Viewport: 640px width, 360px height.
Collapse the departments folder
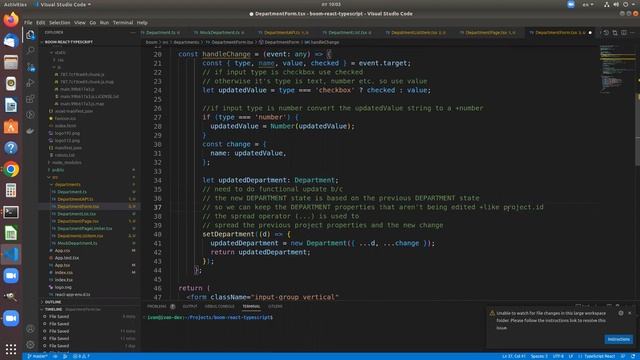pyautogui.click(x=68, y=184)
